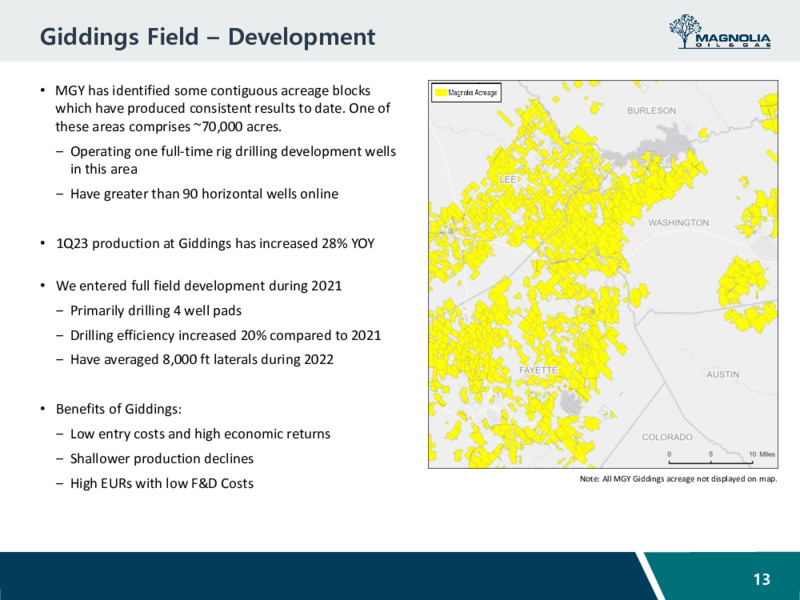Screen dimensions: 800x600
Task: Click 'Primarily drilling 4 well pads' line
Action: click(156, 311)
